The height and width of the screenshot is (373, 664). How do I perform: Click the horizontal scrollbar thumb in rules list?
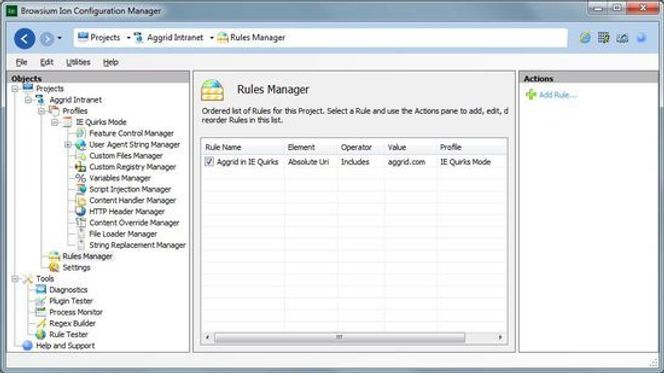(340, 337)
